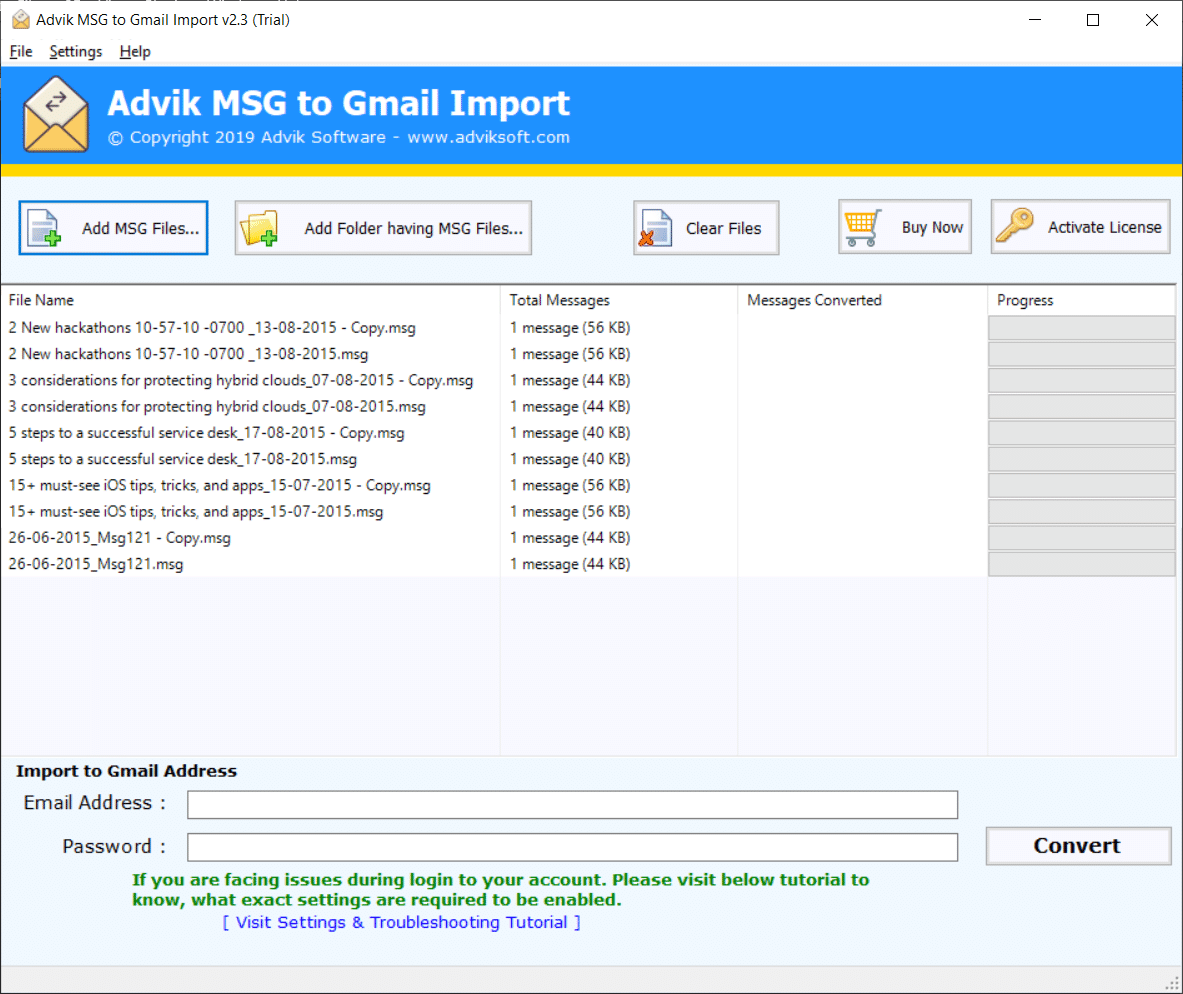Select '3 considerations for protecting hybrid clouds_07-08-2015 - Copy.msg'
The image size is (1183, 994).
coord(241,380)
